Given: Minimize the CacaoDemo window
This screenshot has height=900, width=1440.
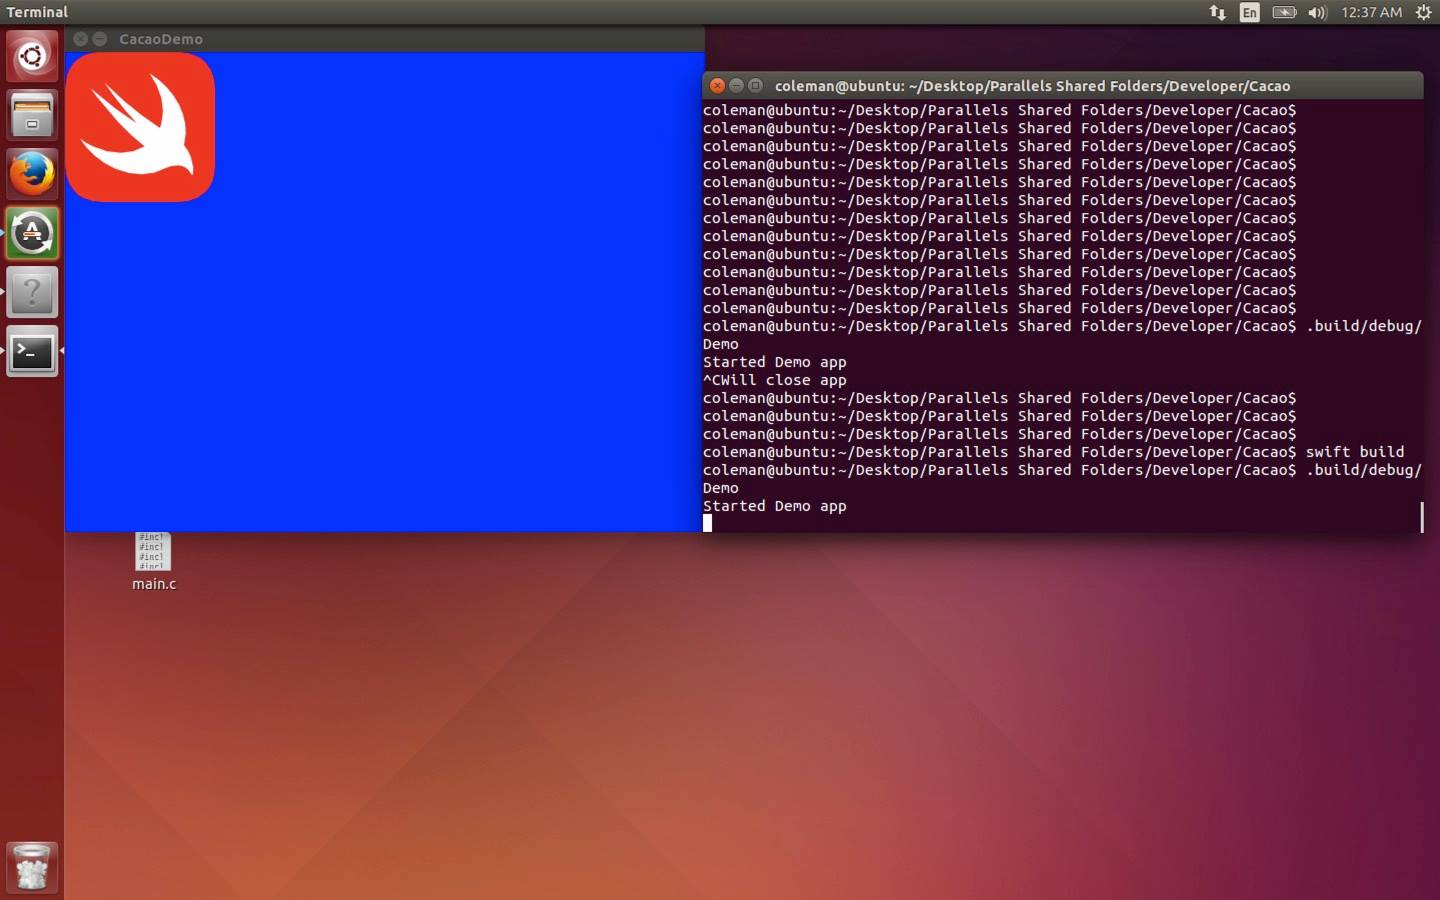Looking at the screenshot, I should [99, 39].
